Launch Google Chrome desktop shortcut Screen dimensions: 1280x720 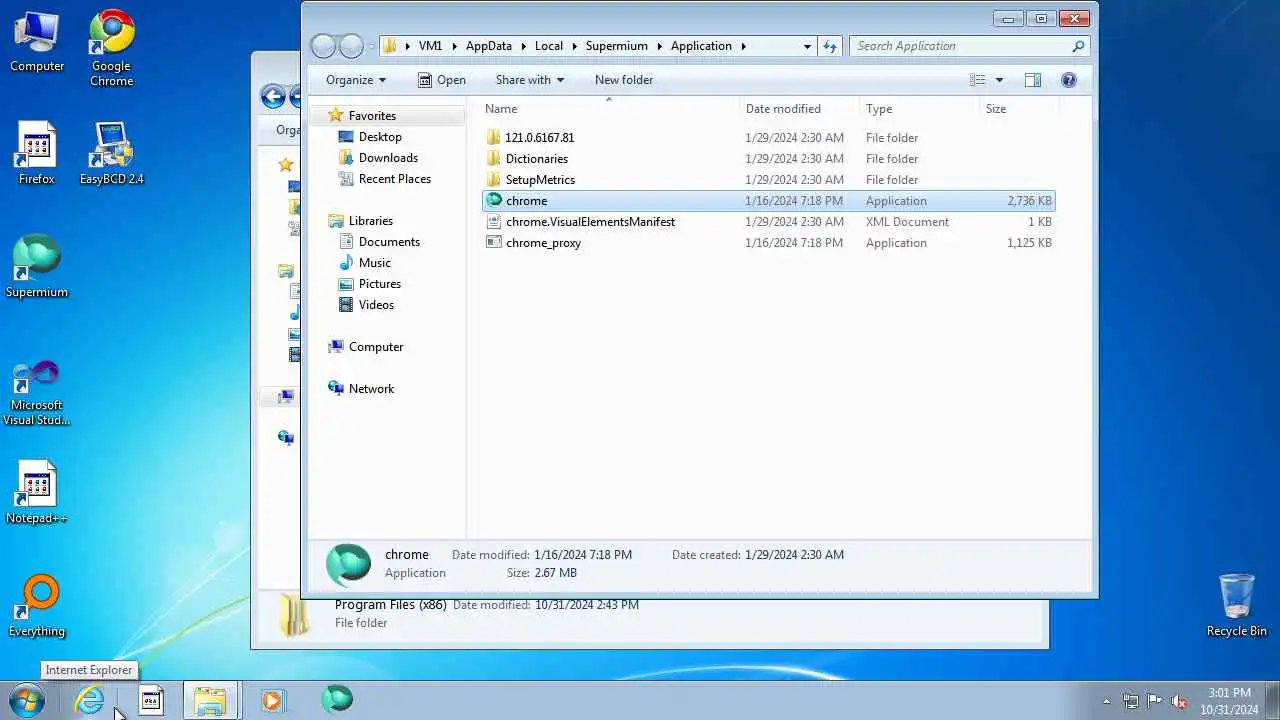(111, 48)
